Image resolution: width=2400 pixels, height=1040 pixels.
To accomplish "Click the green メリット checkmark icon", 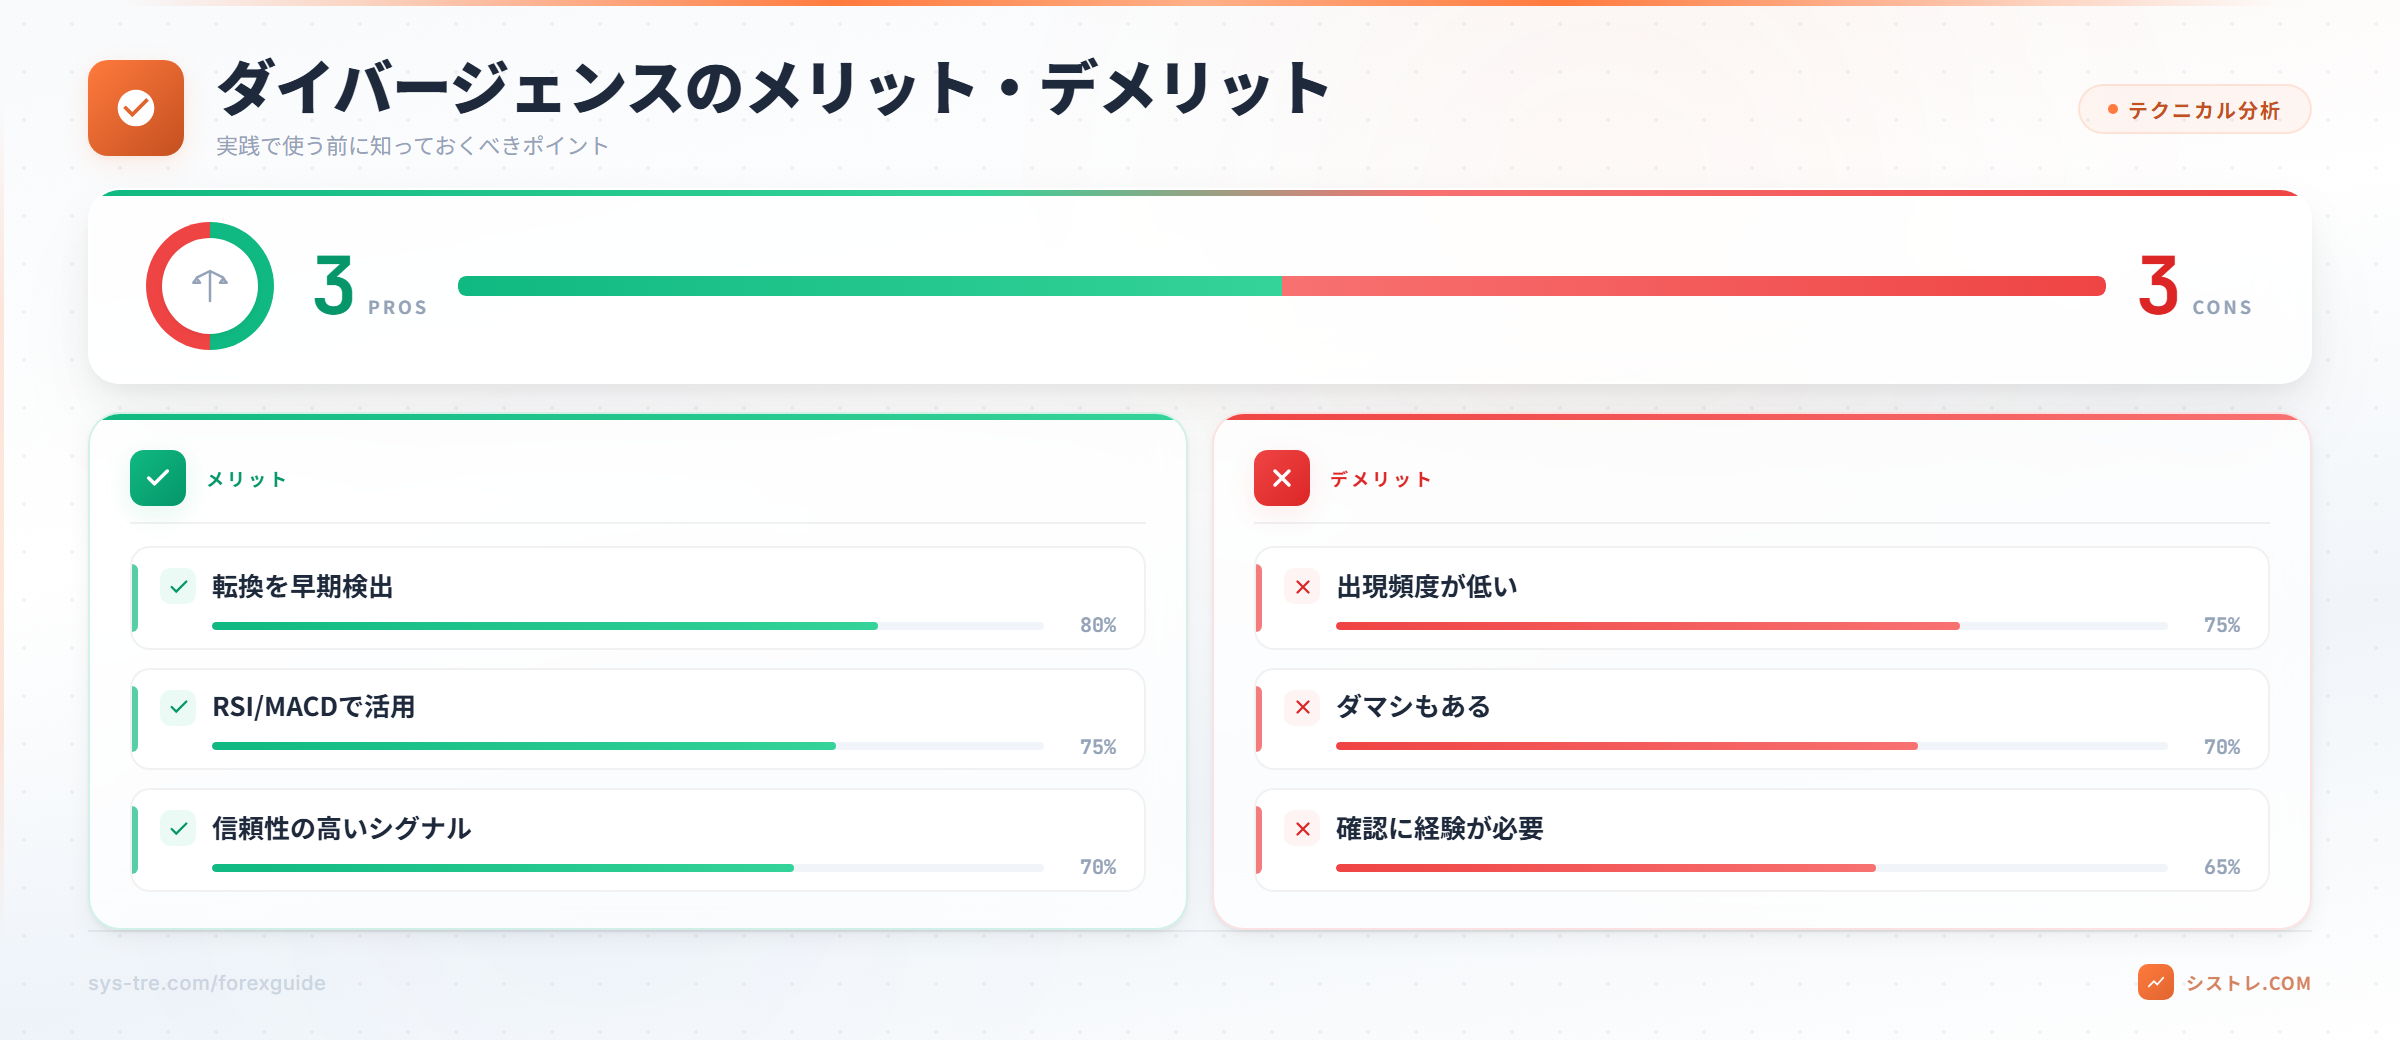I will point(158,478).
